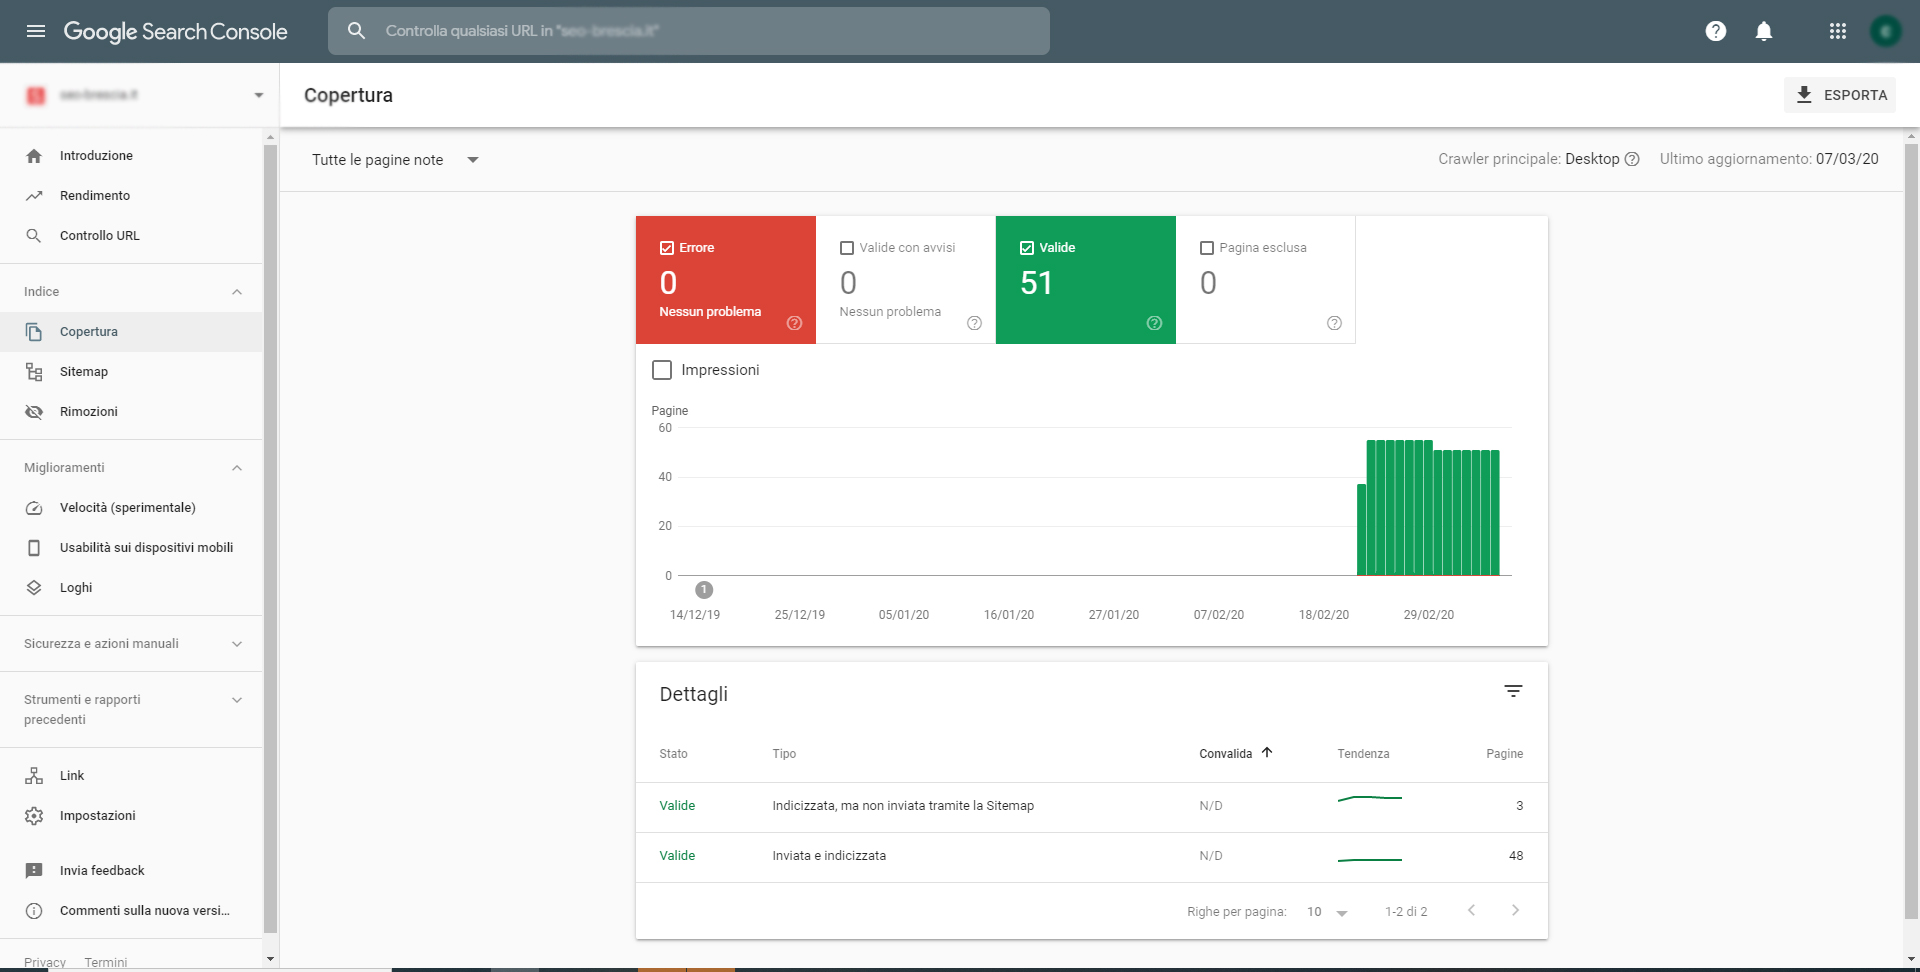Image resolution: width=1920 pixels, height=972 pixels.
Task: Open the Tutte le pagine note dropdown
Action: (x=396, y=160)
